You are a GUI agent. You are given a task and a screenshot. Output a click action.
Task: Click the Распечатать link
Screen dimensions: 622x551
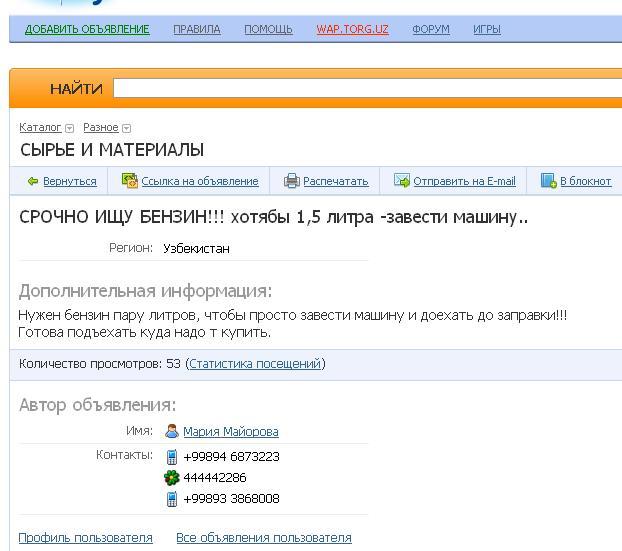coord(336,181)
